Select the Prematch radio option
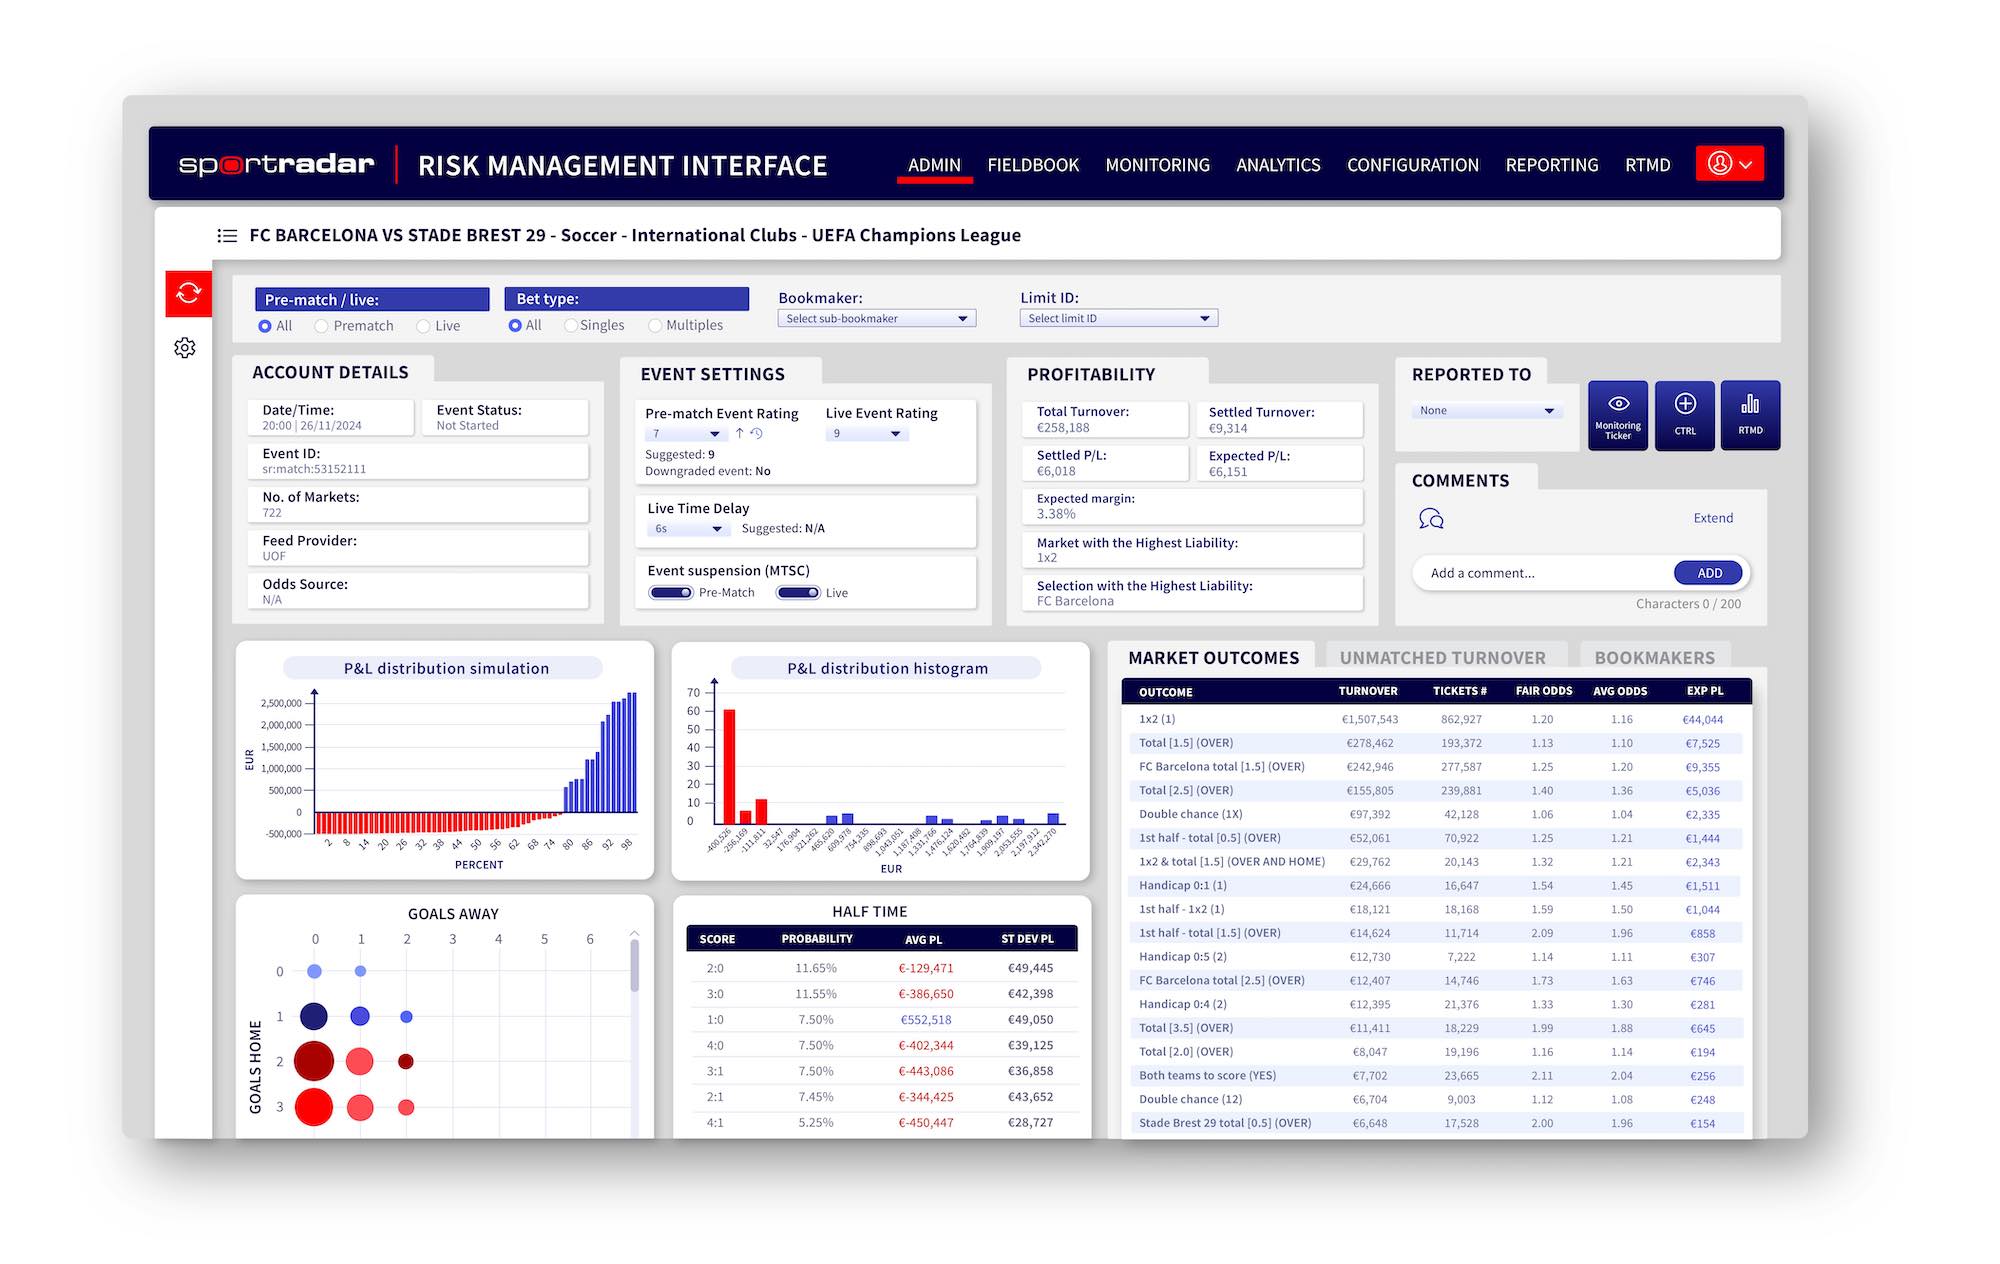 click(321, 326)
